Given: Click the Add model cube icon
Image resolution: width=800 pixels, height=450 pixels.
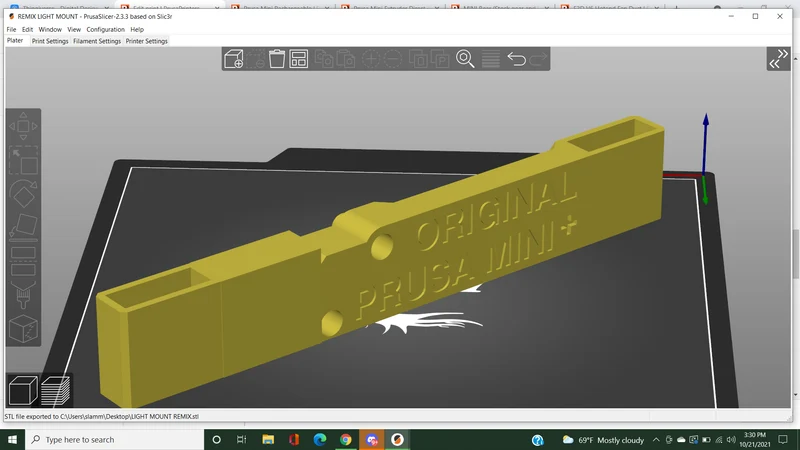Looking at the screenshot, I should point(234,59).
